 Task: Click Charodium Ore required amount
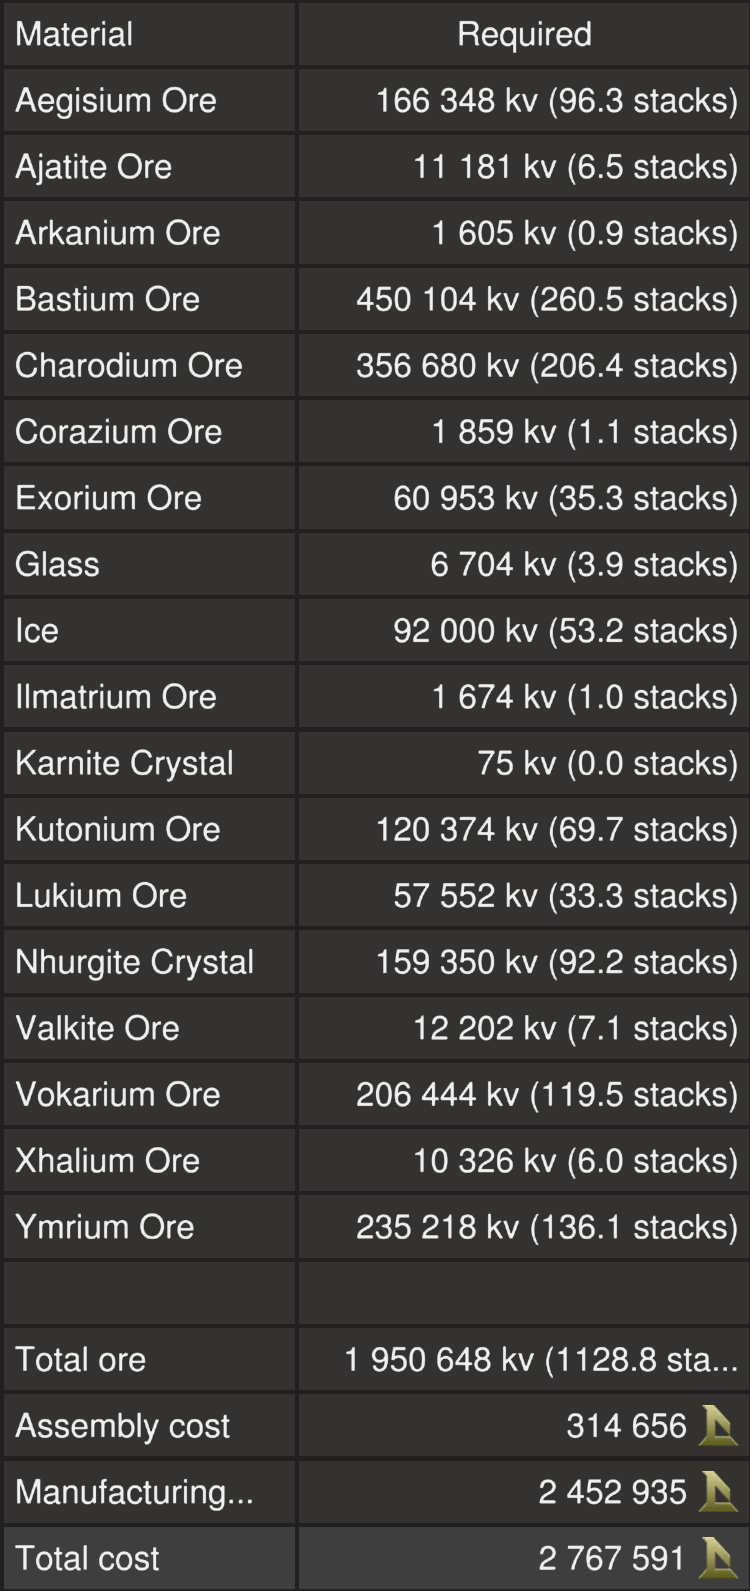(546, 366)
